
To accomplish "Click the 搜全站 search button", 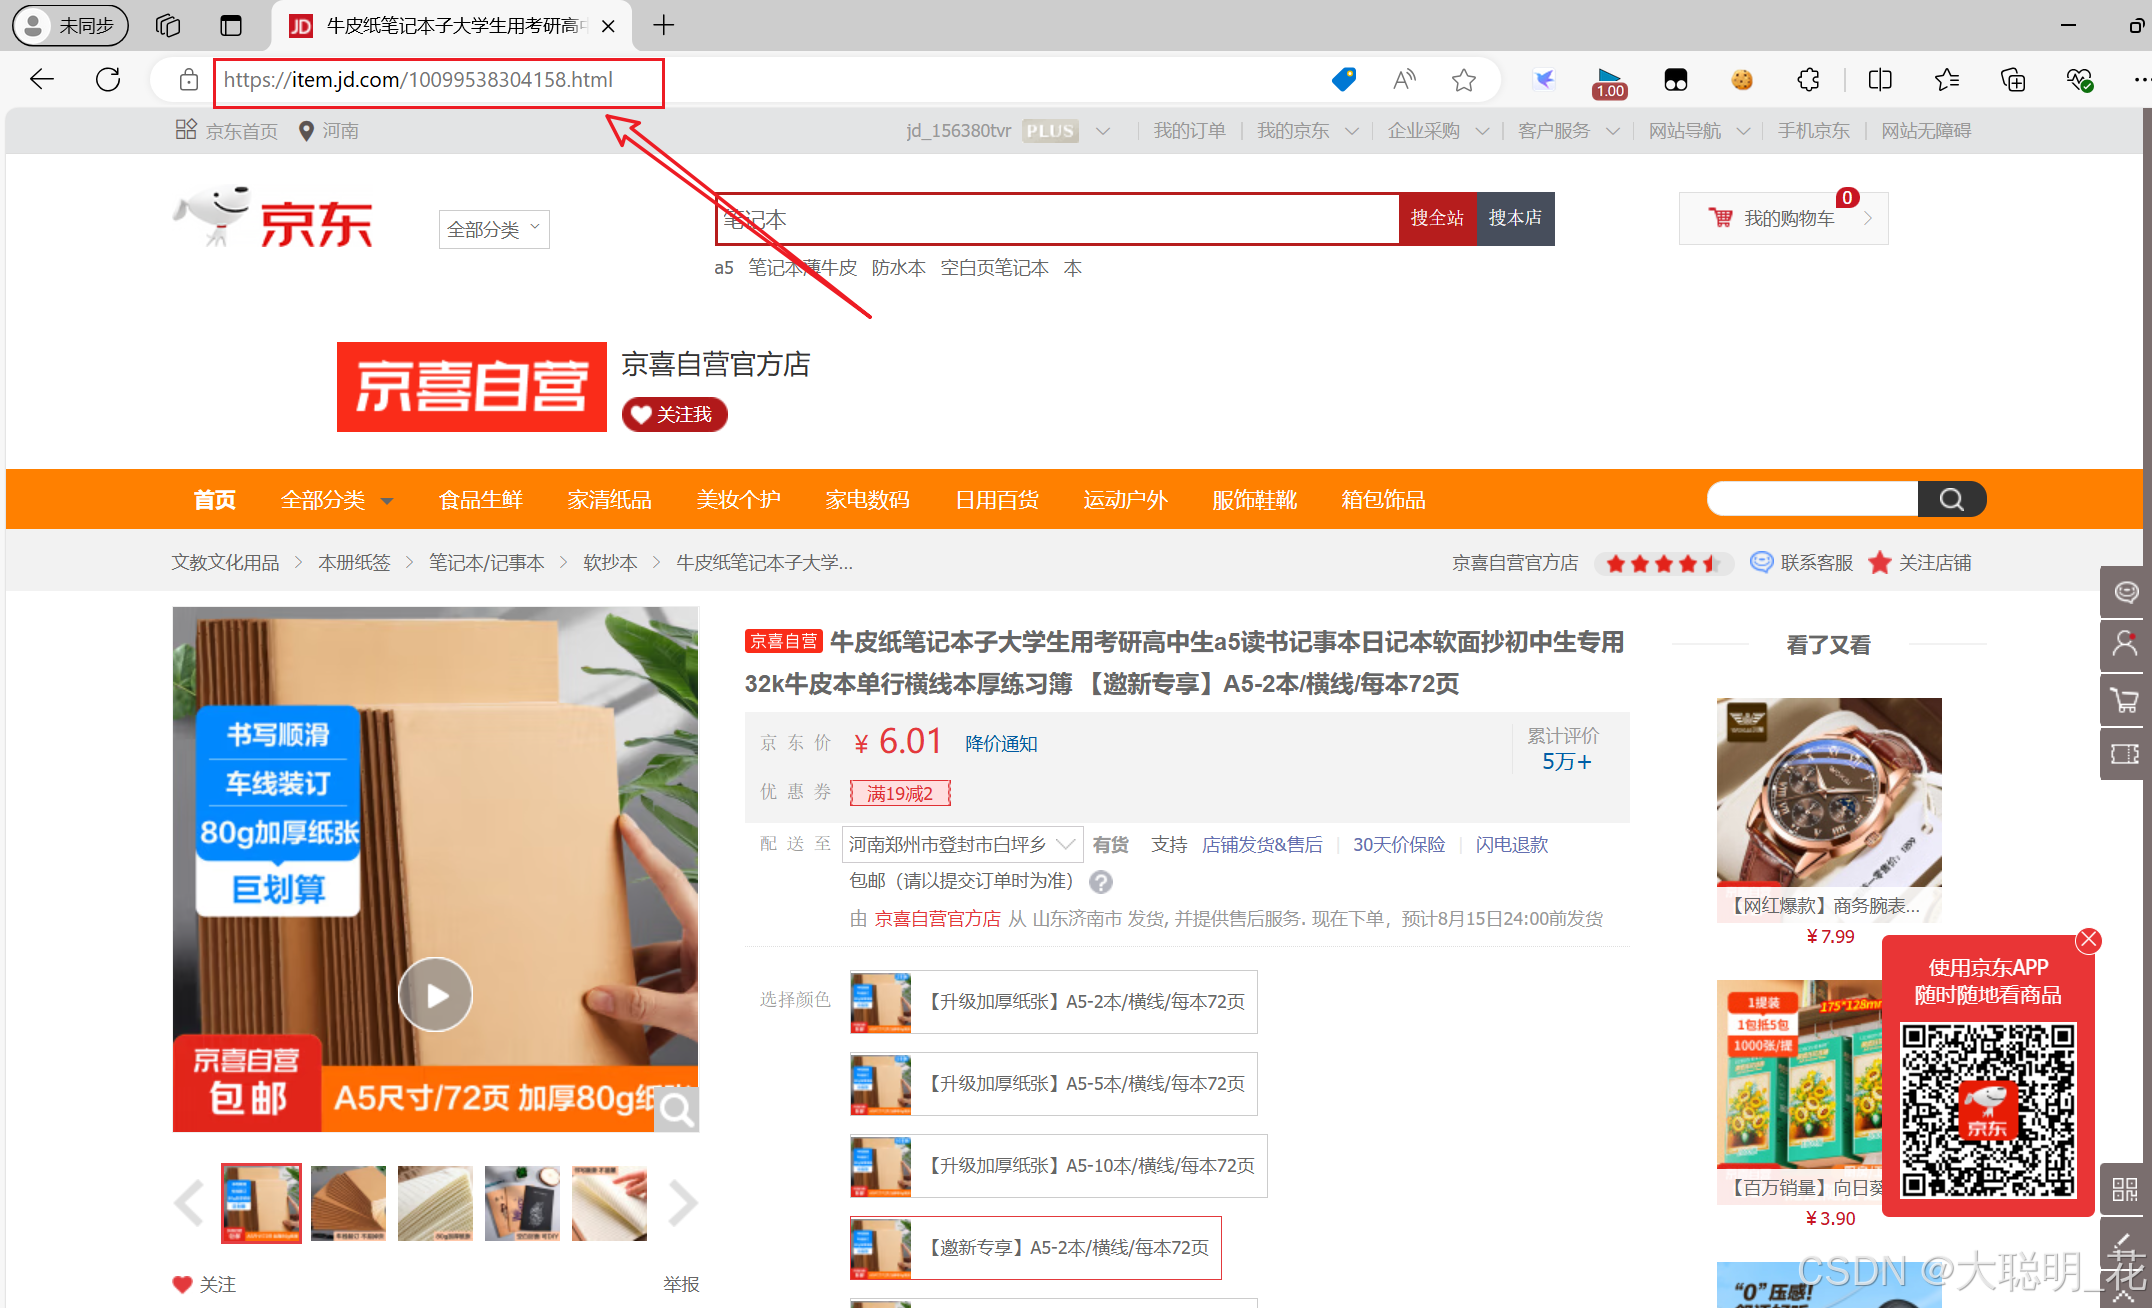I will pyautogui.click(x=1437, y=218).
